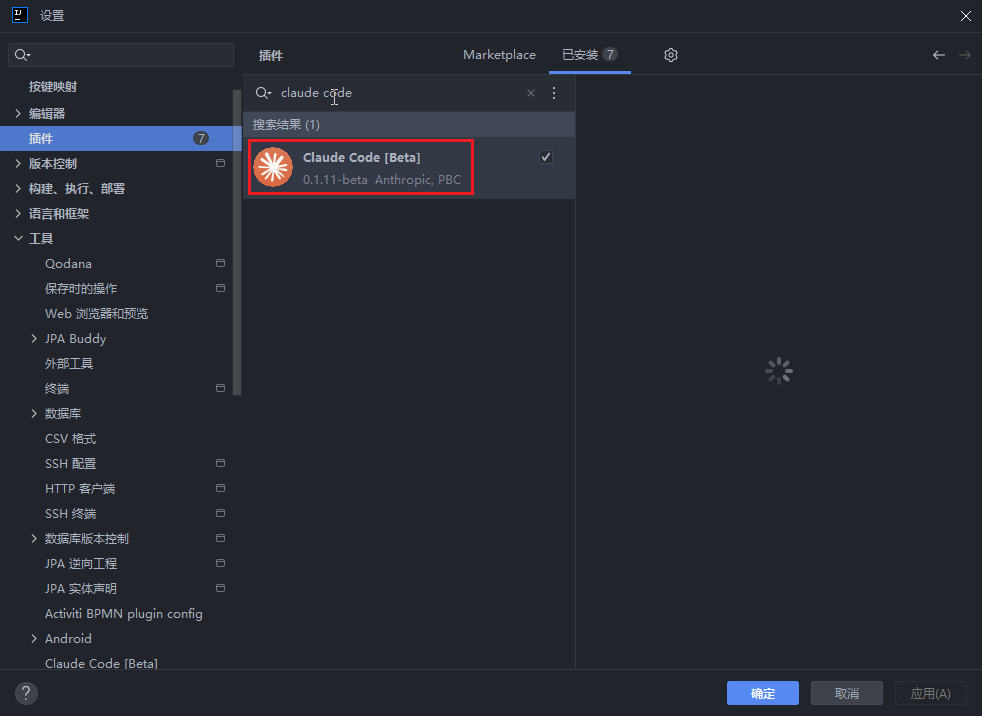Image resolution: width=982 pixels, height=716 pixels.
Task: Expand the 编辑器 settings node
Action: [x=18, y=113]
